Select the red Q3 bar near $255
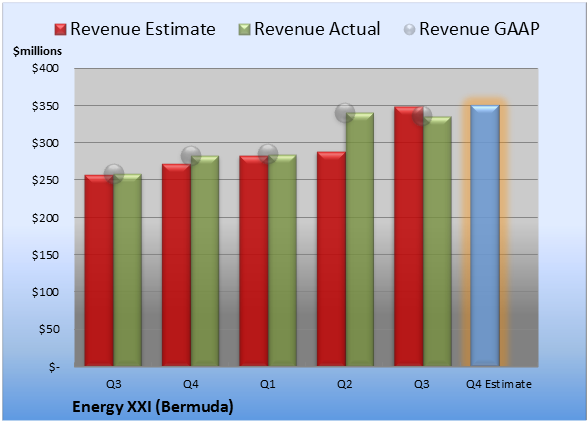This screenshot has height=422, width=588. tap(99, 270)
